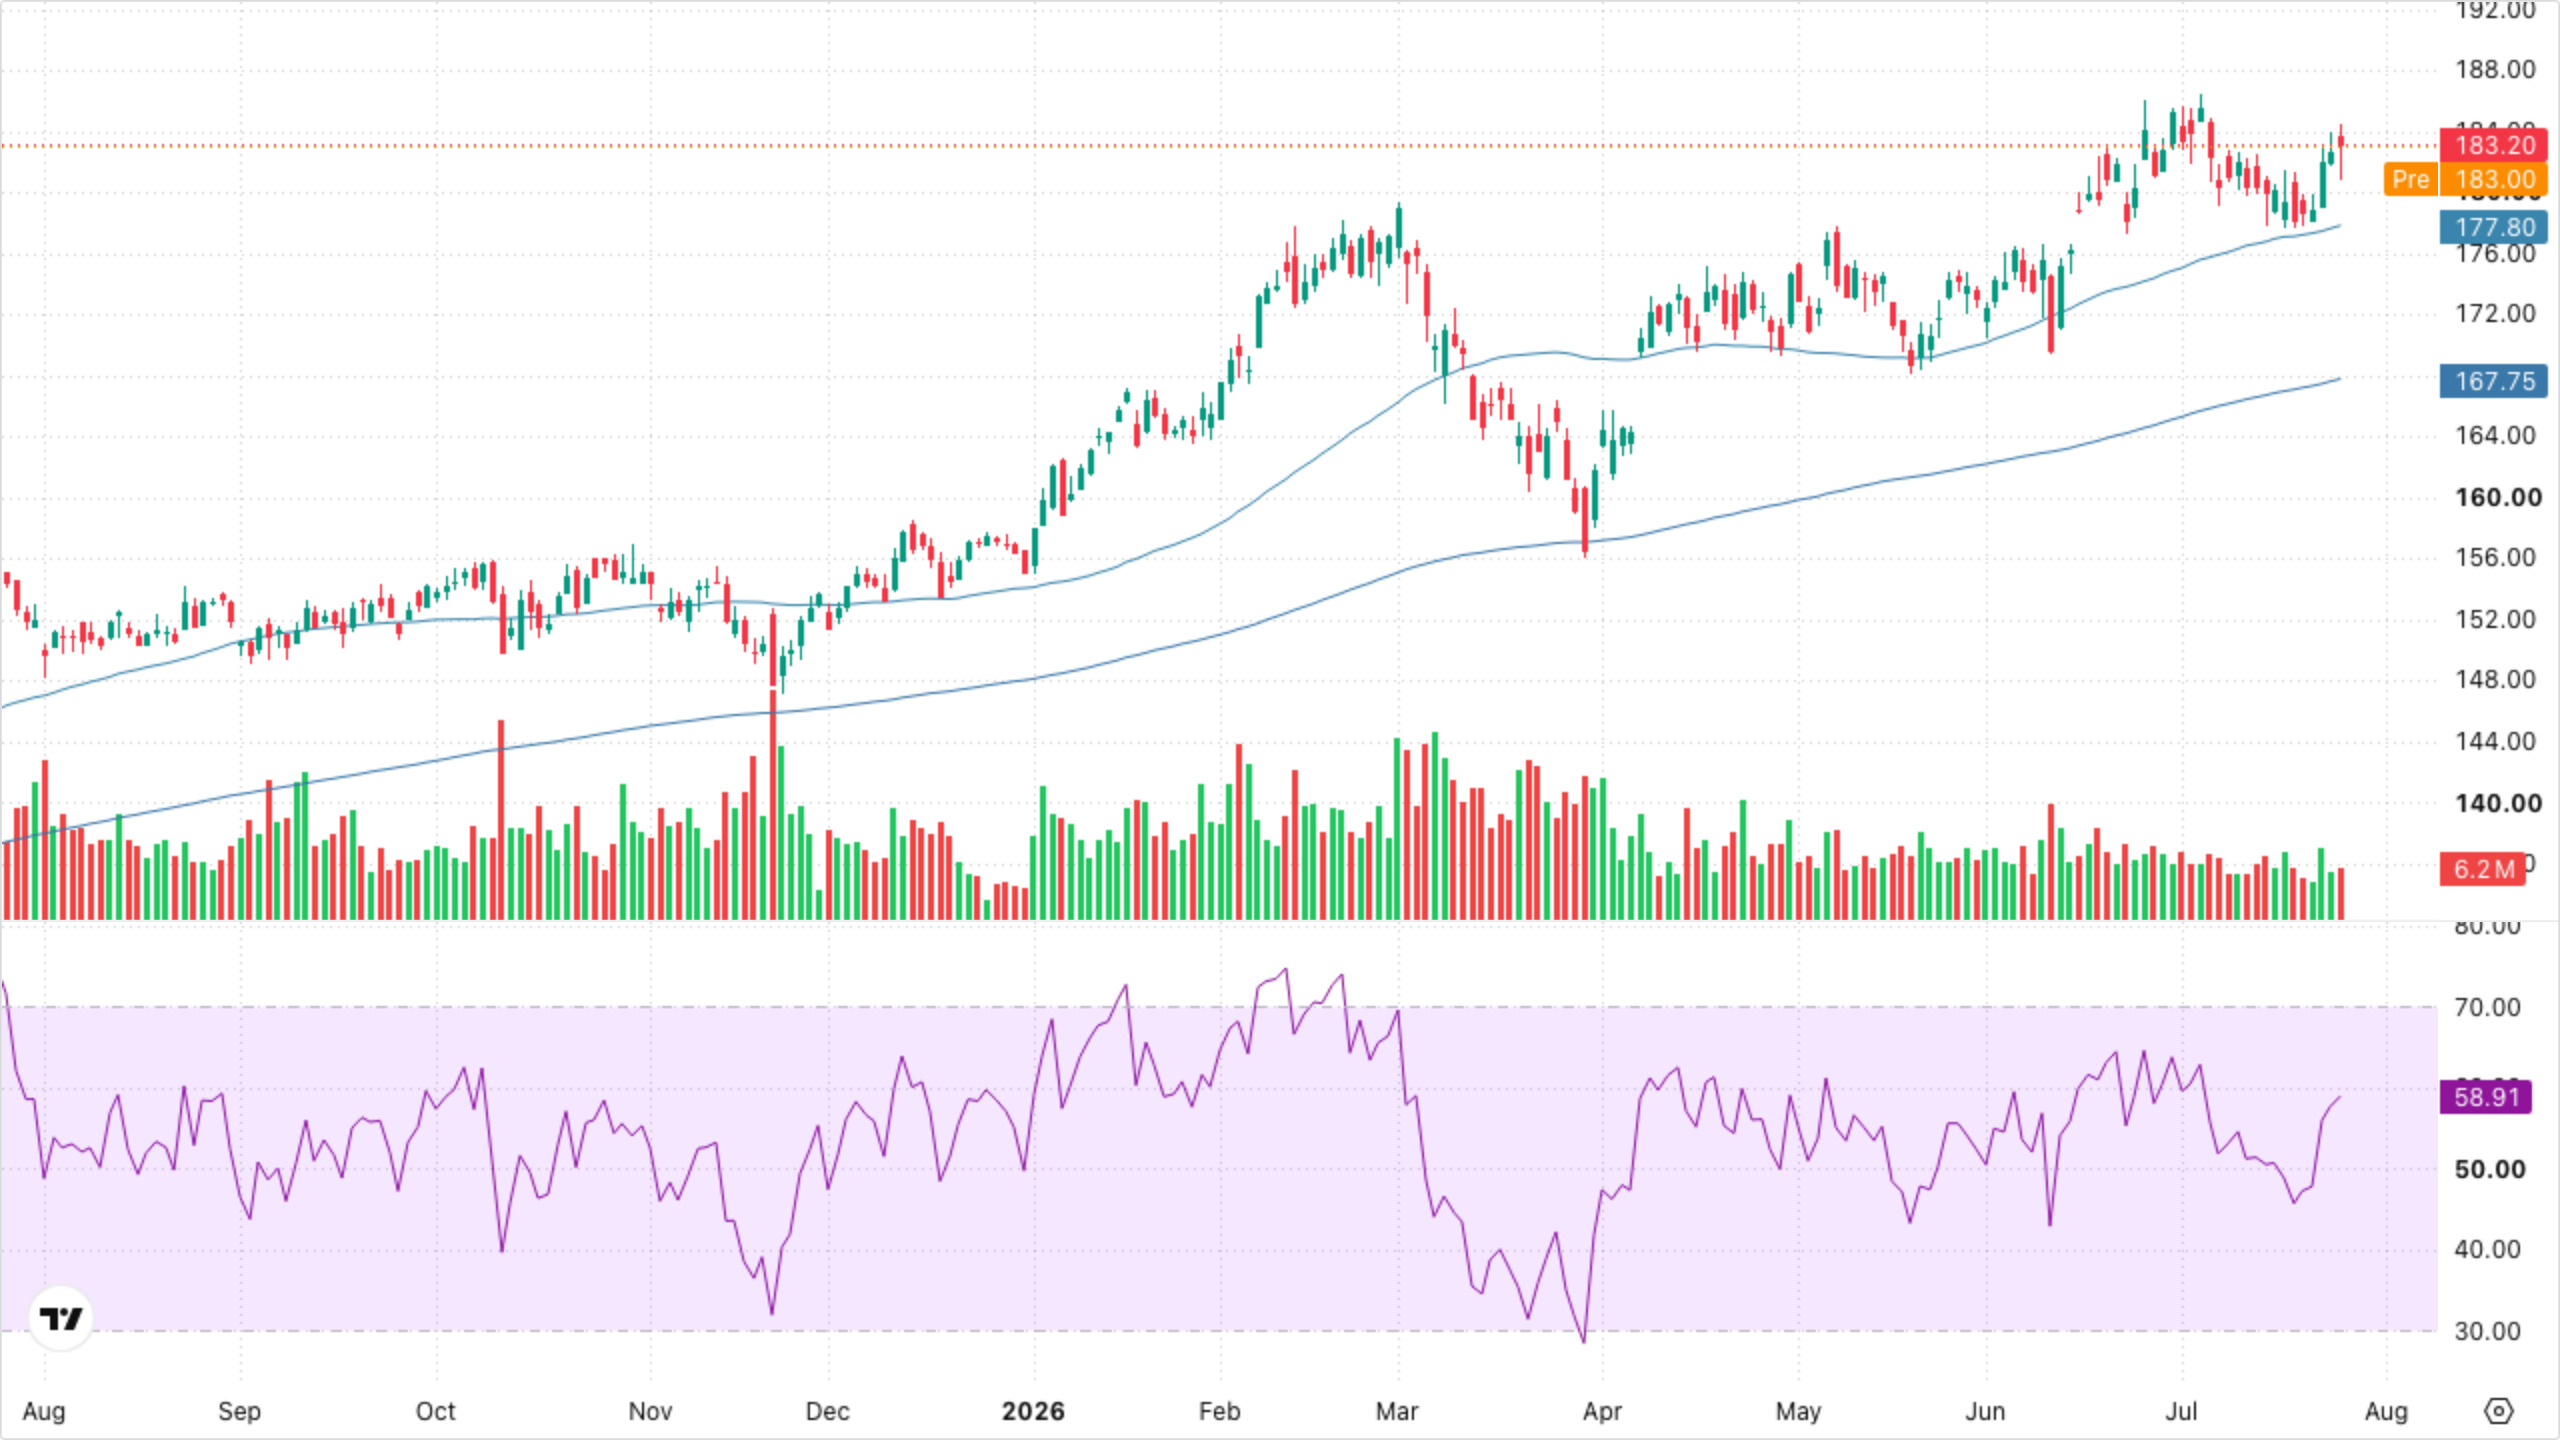The width and height of the screenshot is (2560, 1440).
Task: Click the Mar time axis label
Action: pos(1397,1411)
